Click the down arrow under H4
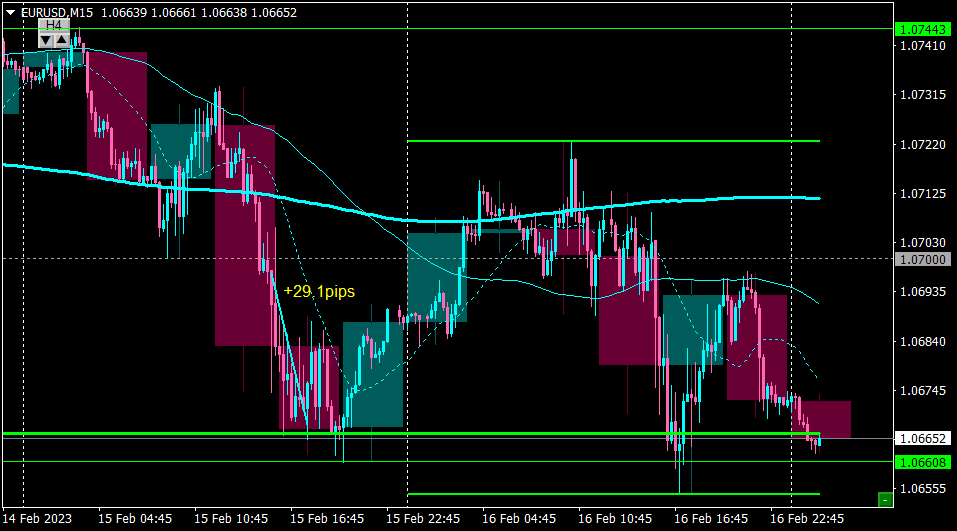Image resolution: width=957 pixels, height=531 pixels. click(x=46, y=40)
